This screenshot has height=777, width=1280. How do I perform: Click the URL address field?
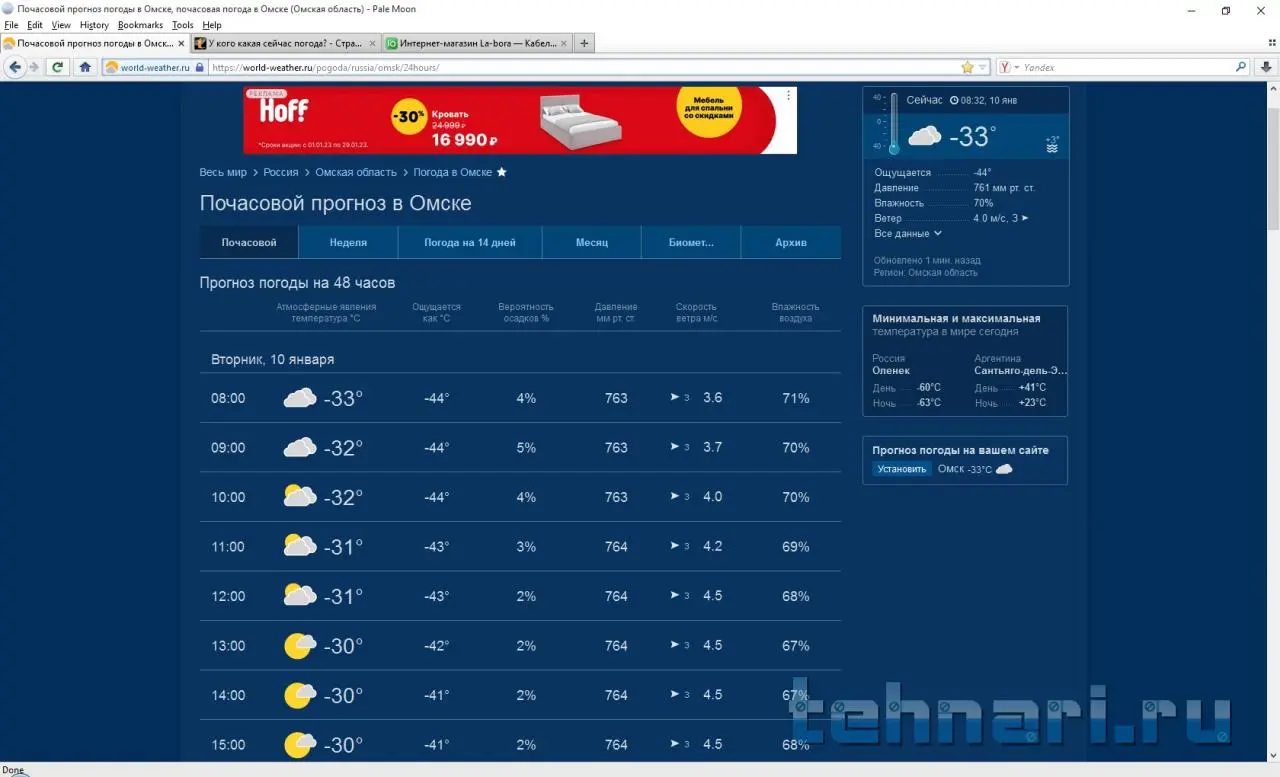(583, 67)
